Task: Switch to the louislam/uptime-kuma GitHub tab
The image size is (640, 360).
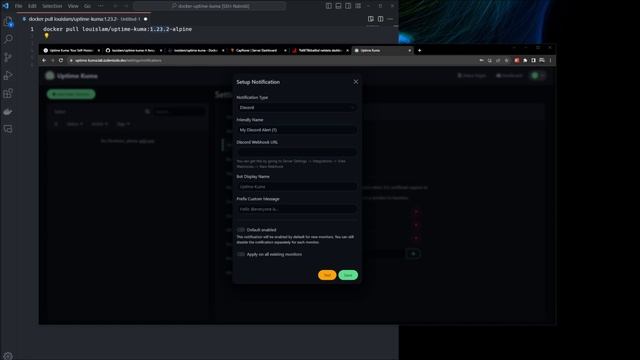Action: tap(134, 51)
